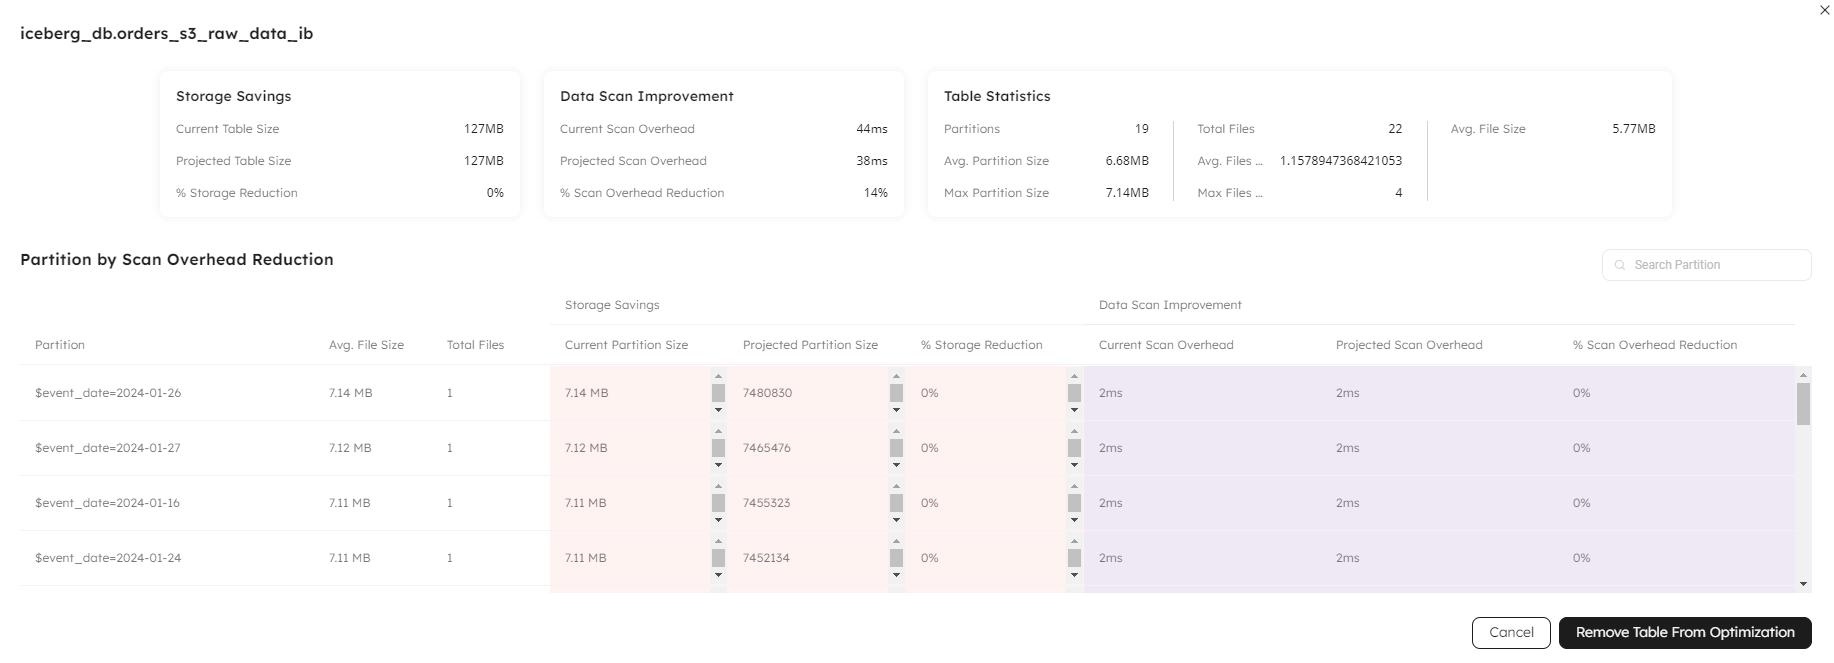Click down arrow in 7455323 Projected Partition Size cell
Screen dimensions: 1834x663
point(896,520)
